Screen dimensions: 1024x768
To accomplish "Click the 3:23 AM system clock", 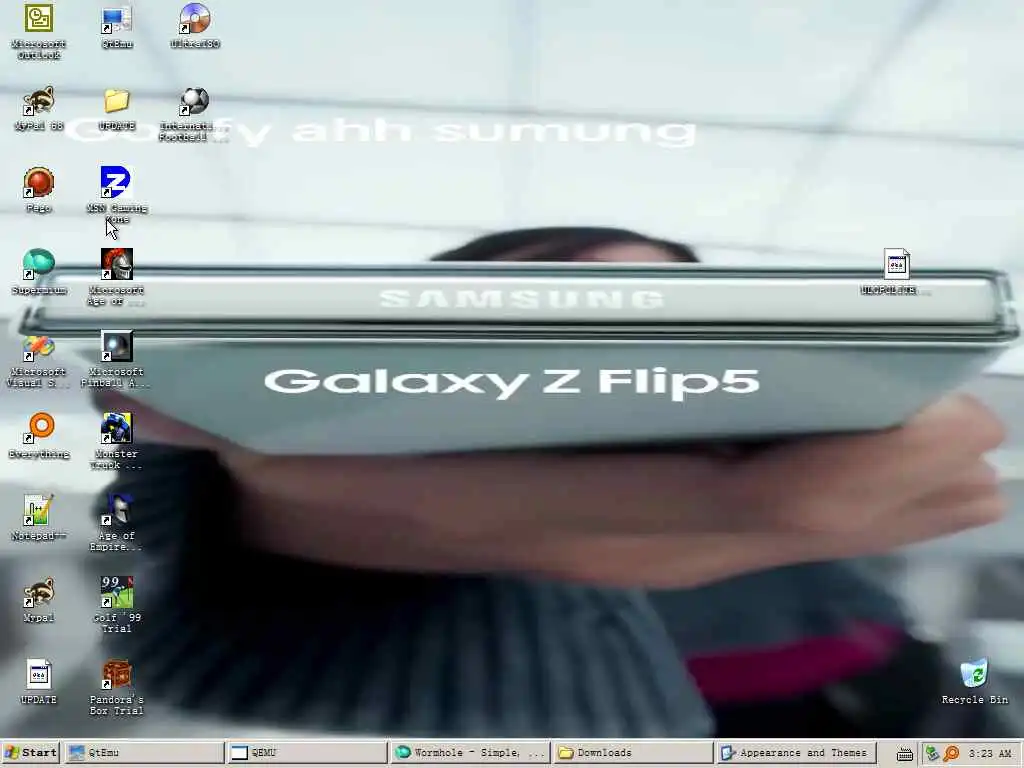I will (989, 754).
